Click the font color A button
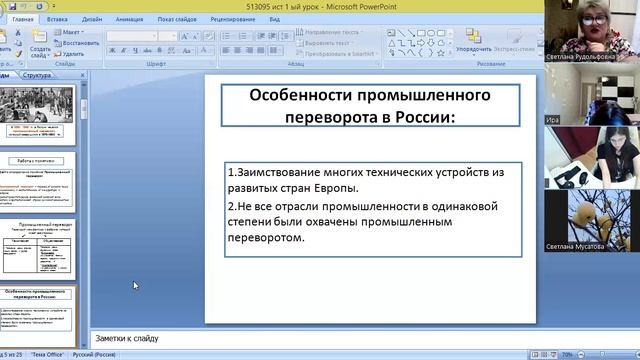This screenshot has width=640, height=360. pyautogui.click(x=203, y=51)
